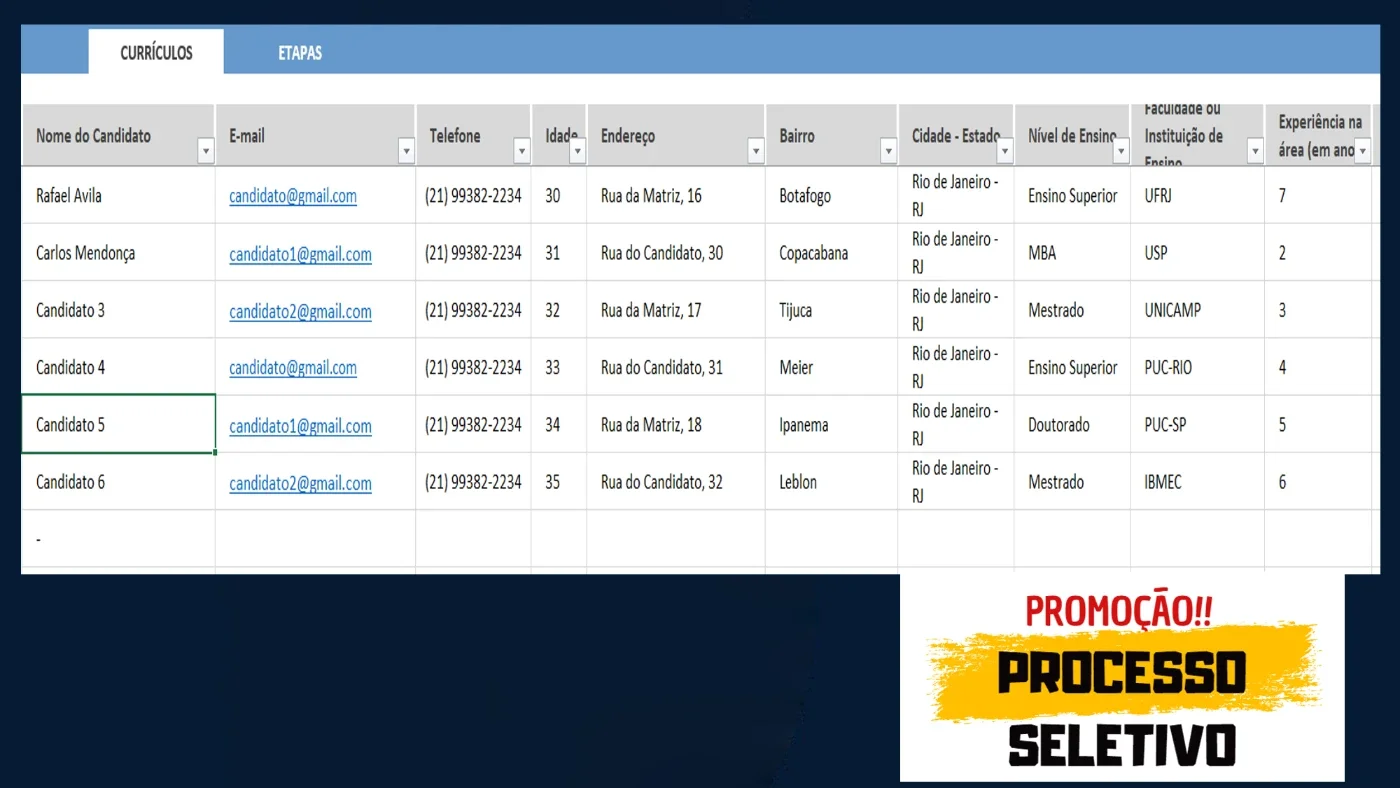Open Candidato 3's candidato2@gmail.com link
The width and height of the screenshot is (1400, 788).
(x=300, y=311)
